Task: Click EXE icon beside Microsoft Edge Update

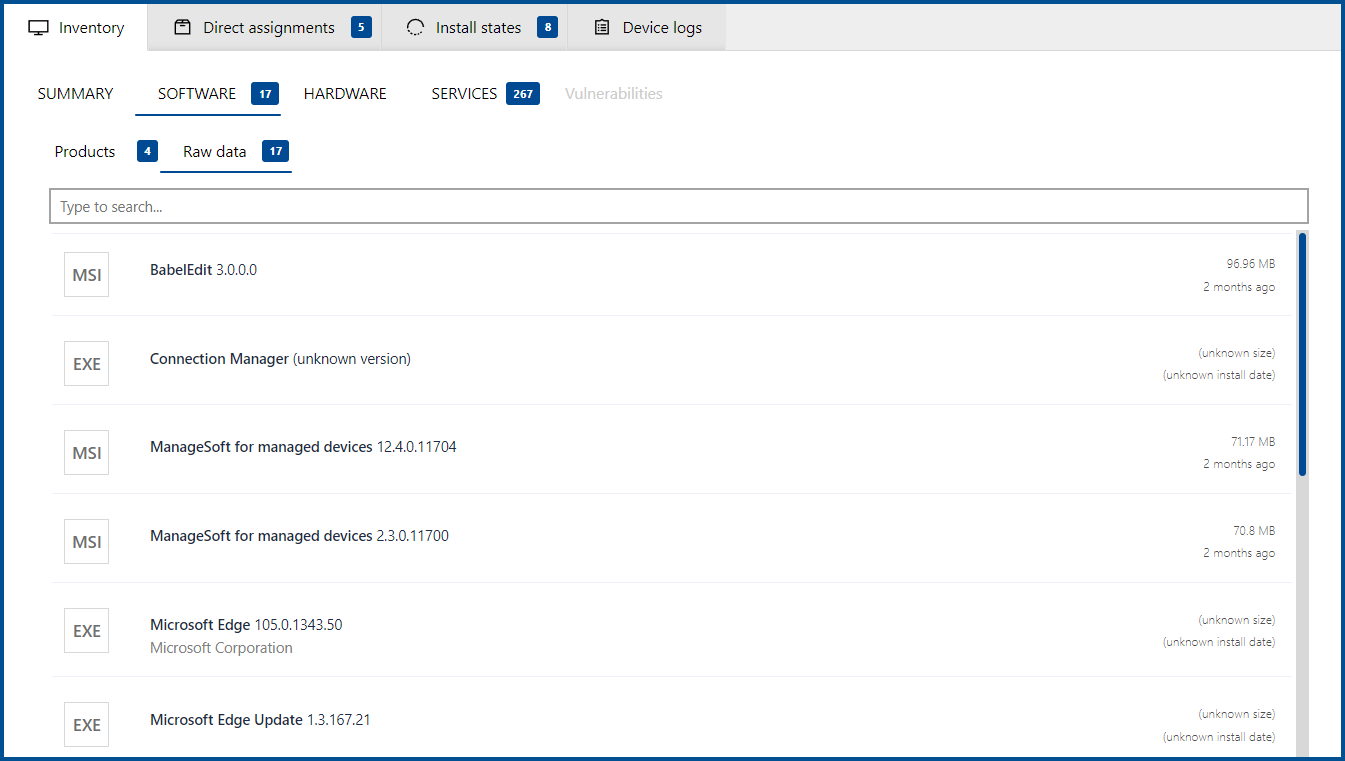Action: [x=86, y=725]
